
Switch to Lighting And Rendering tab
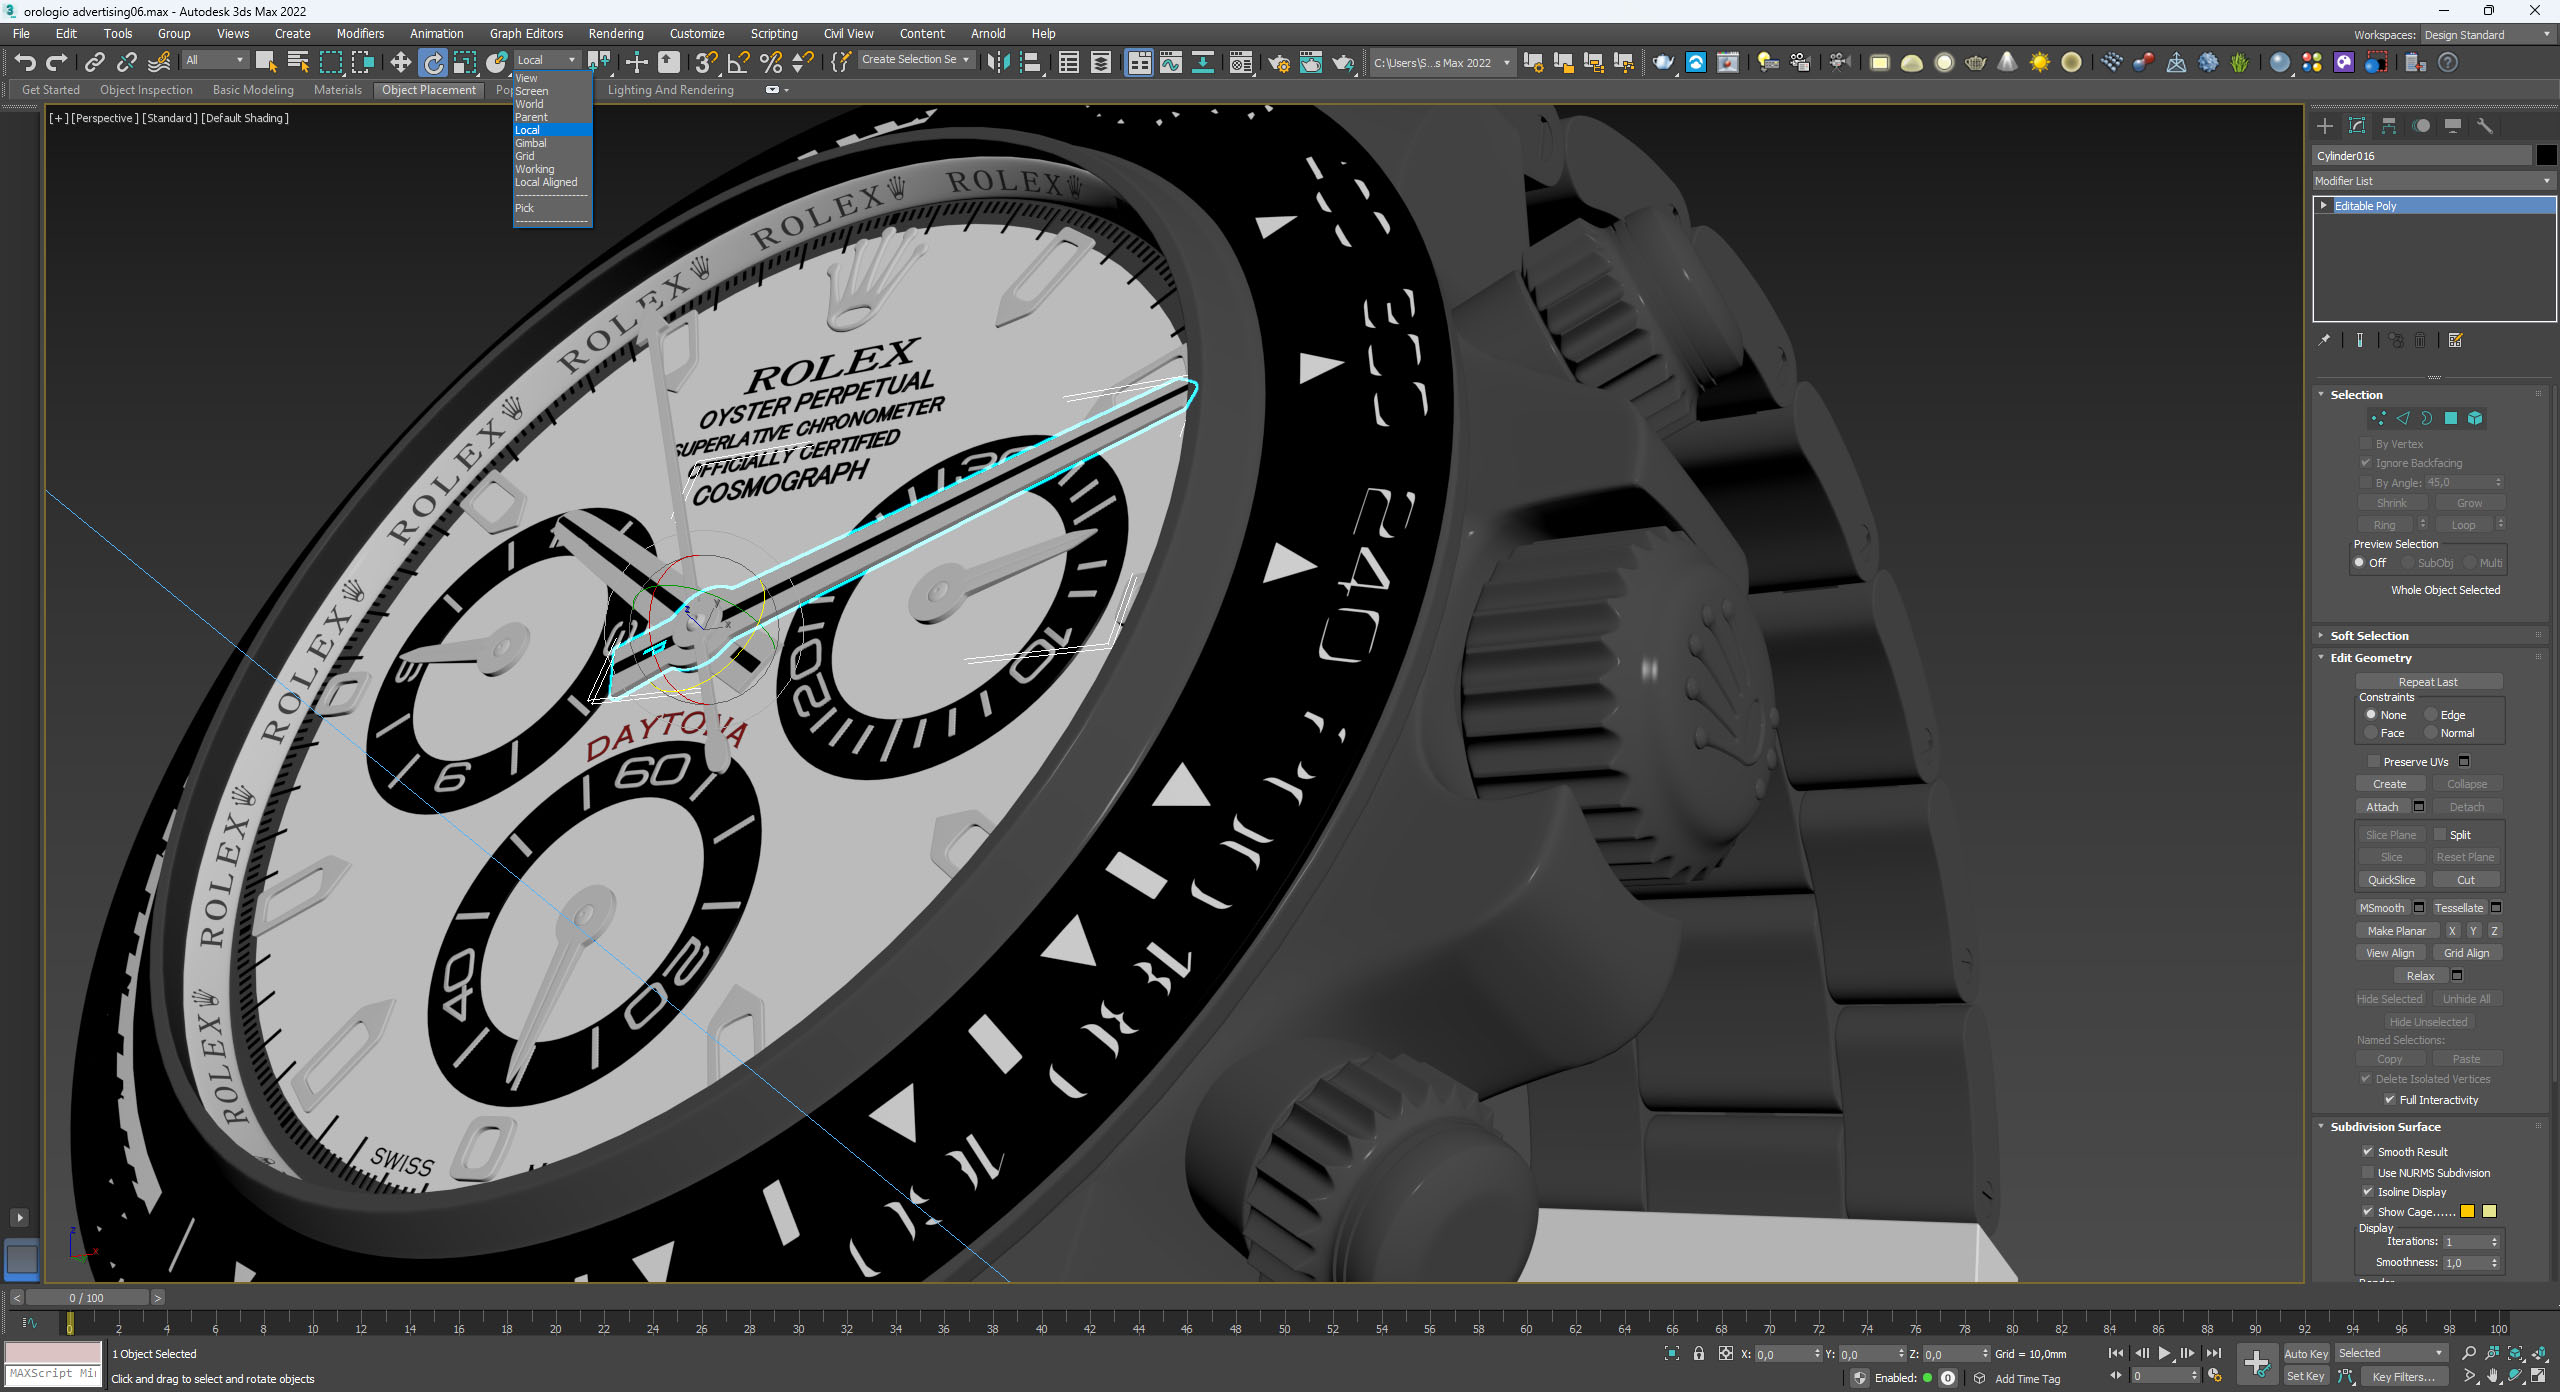point(671,90)
